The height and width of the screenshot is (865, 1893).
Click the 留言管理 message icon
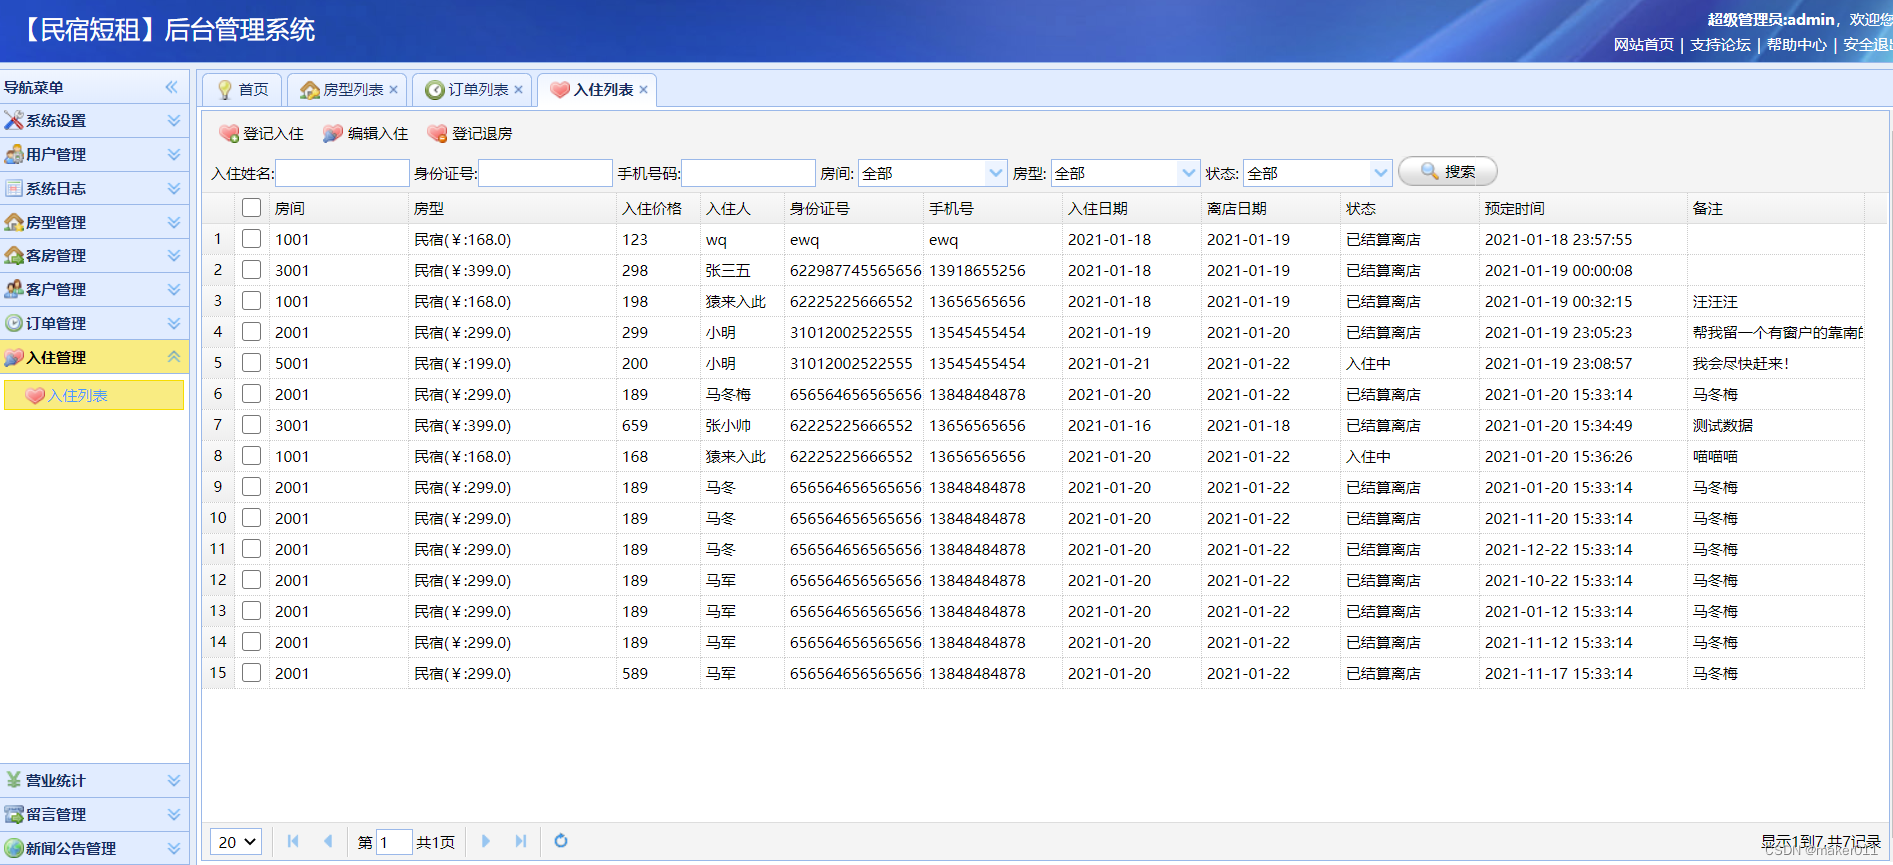[14, 814]
